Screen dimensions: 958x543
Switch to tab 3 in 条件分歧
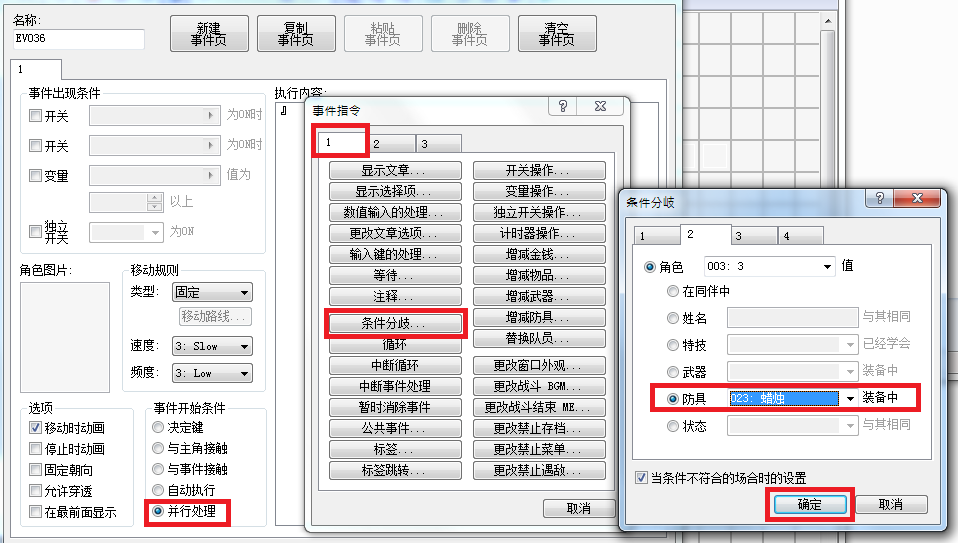[x=754, y=236]
